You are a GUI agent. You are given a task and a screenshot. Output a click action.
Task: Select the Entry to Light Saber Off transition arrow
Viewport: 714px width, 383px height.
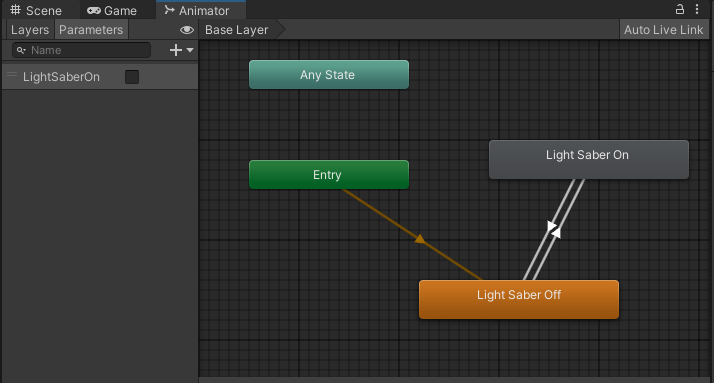420,239
